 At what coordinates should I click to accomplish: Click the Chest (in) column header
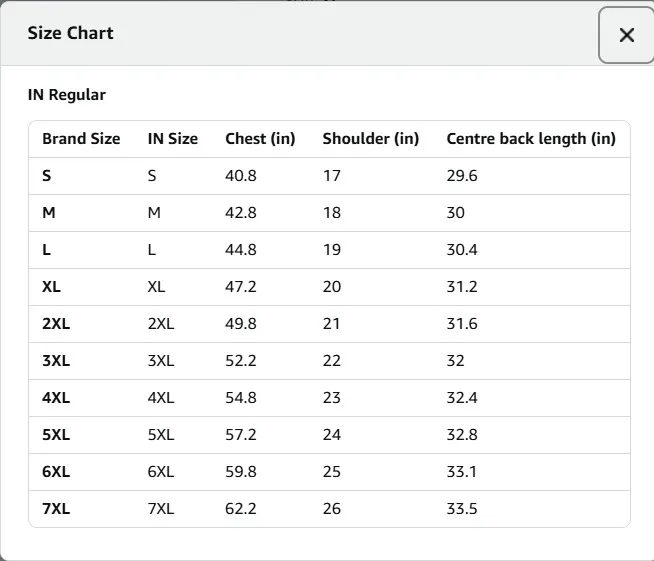pos(260,139)
